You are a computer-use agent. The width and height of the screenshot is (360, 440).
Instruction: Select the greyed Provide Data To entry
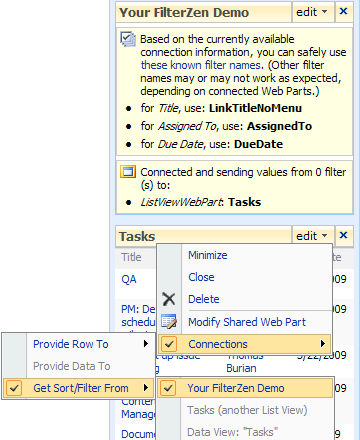pyautogui.click(x=71, y=366)
